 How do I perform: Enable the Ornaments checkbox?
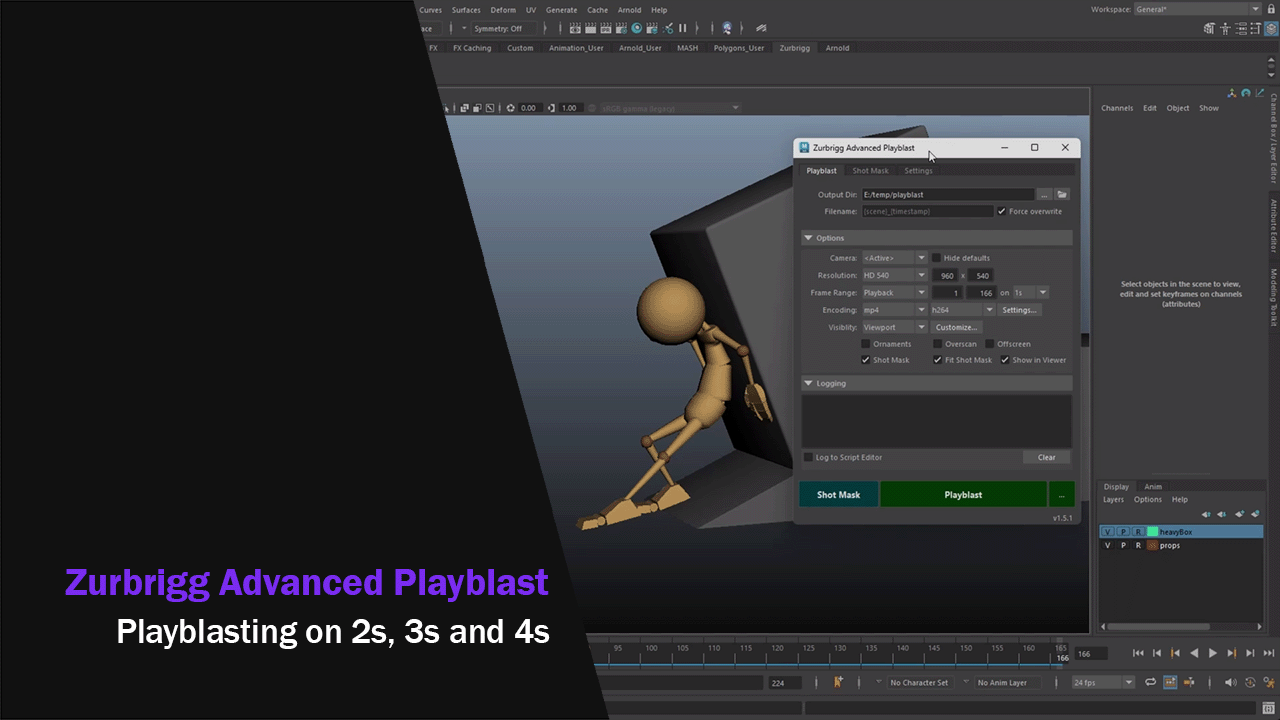[x=866, y=344]
